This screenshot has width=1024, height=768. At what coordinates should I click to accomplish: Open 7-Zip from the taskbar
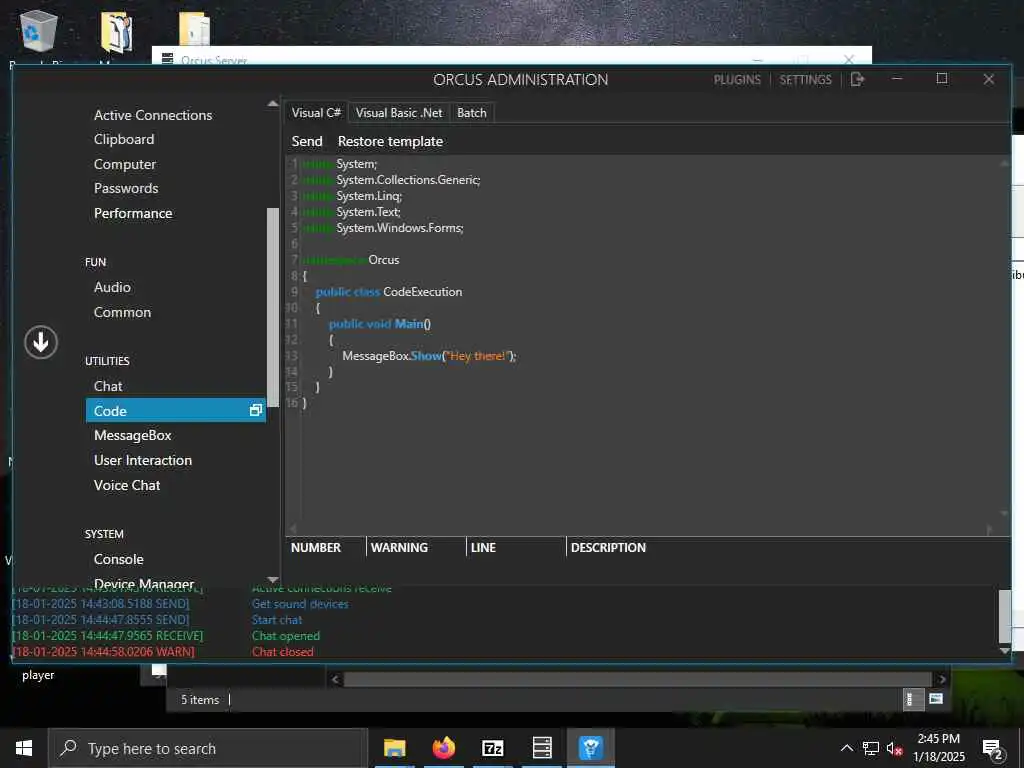point(492,748)
